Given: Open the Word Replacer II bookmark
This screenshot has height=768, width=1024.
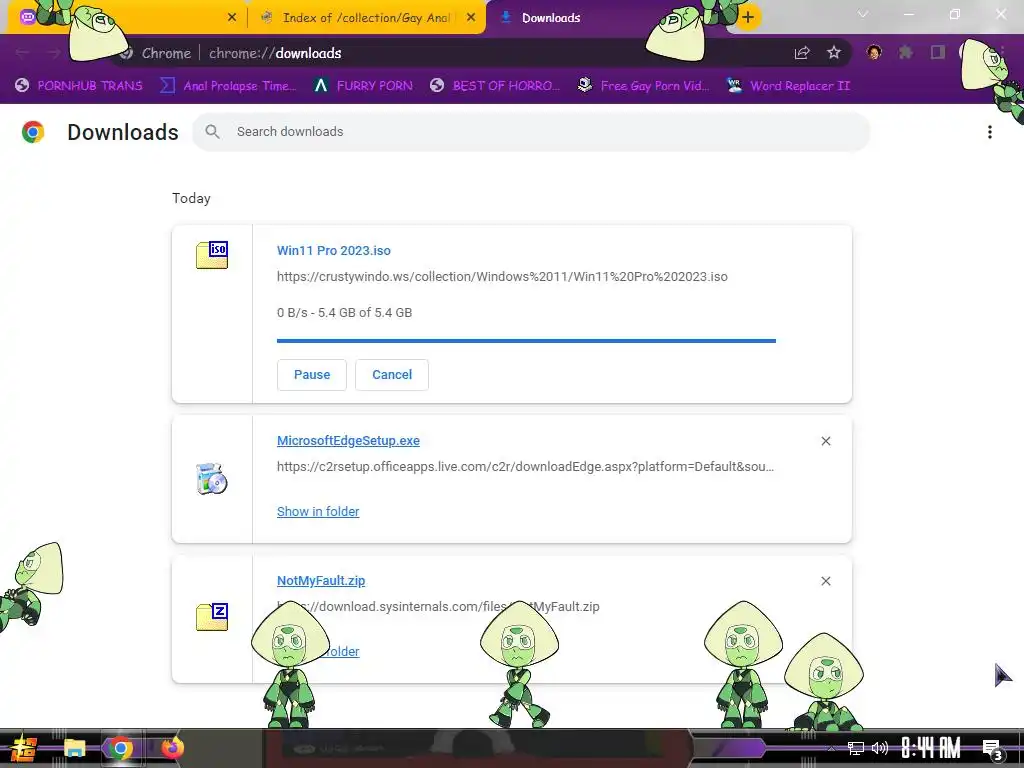Looking at the screenshot, I should [x=788, y=86].
